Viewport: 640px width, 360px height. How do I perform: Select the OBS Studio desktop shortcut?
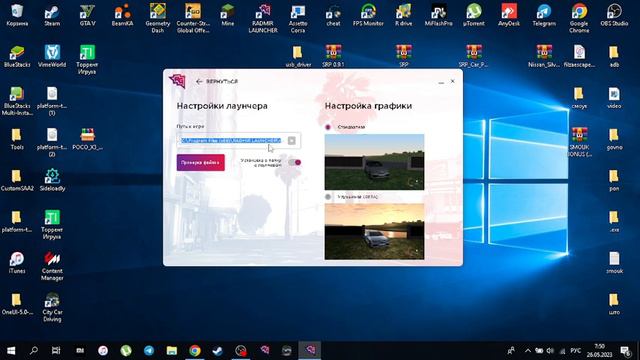(x=614, y=15)
